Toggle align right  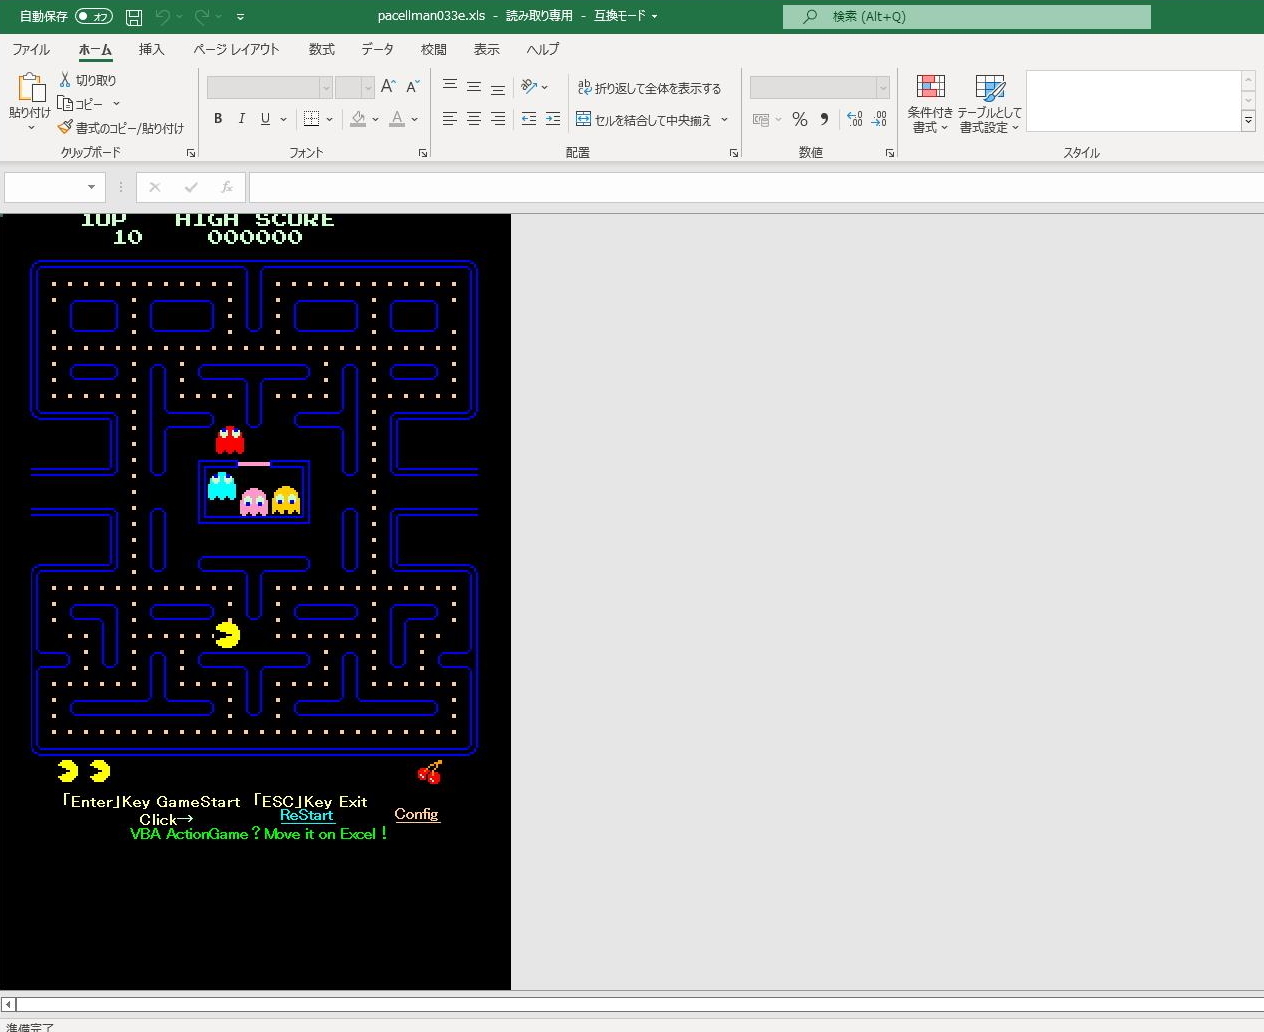point(498,119)
